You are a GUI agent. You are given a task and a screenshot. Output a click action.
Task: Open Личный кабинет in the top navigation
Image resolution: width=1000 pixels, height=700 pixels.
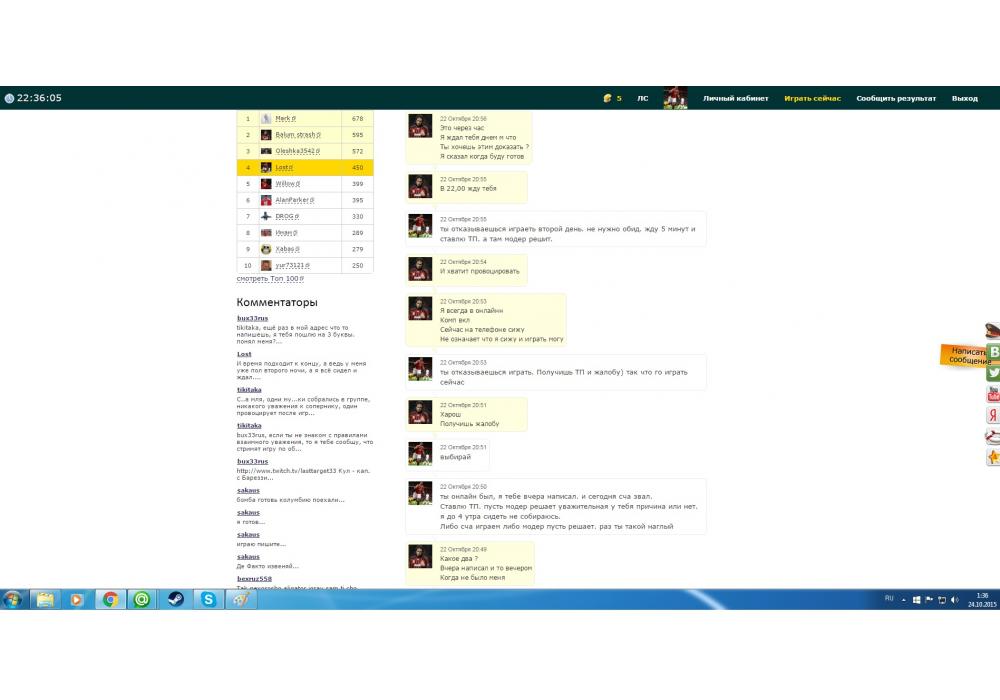tap(735, 98)
